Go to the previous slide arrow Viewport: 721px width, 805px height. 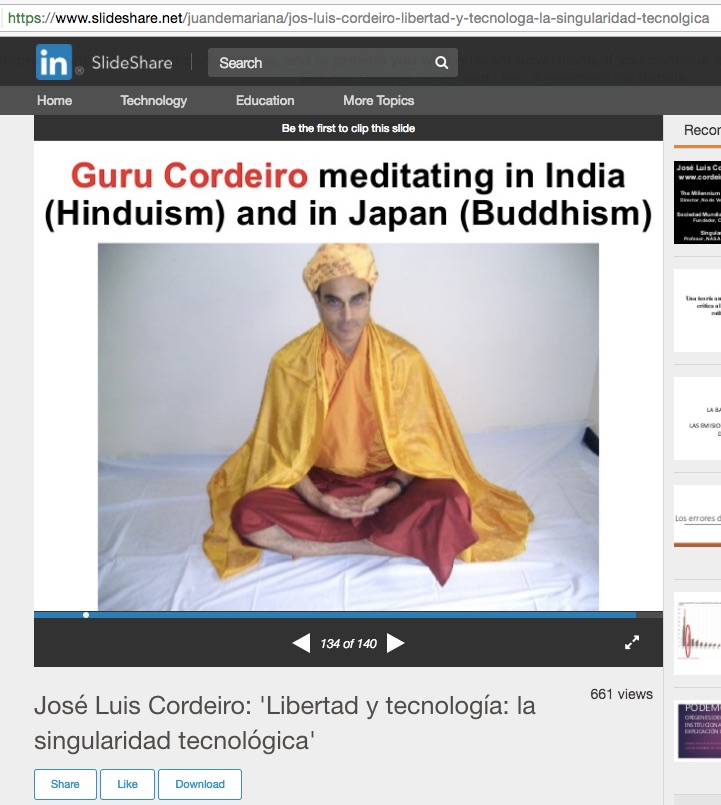coord(301,643)
